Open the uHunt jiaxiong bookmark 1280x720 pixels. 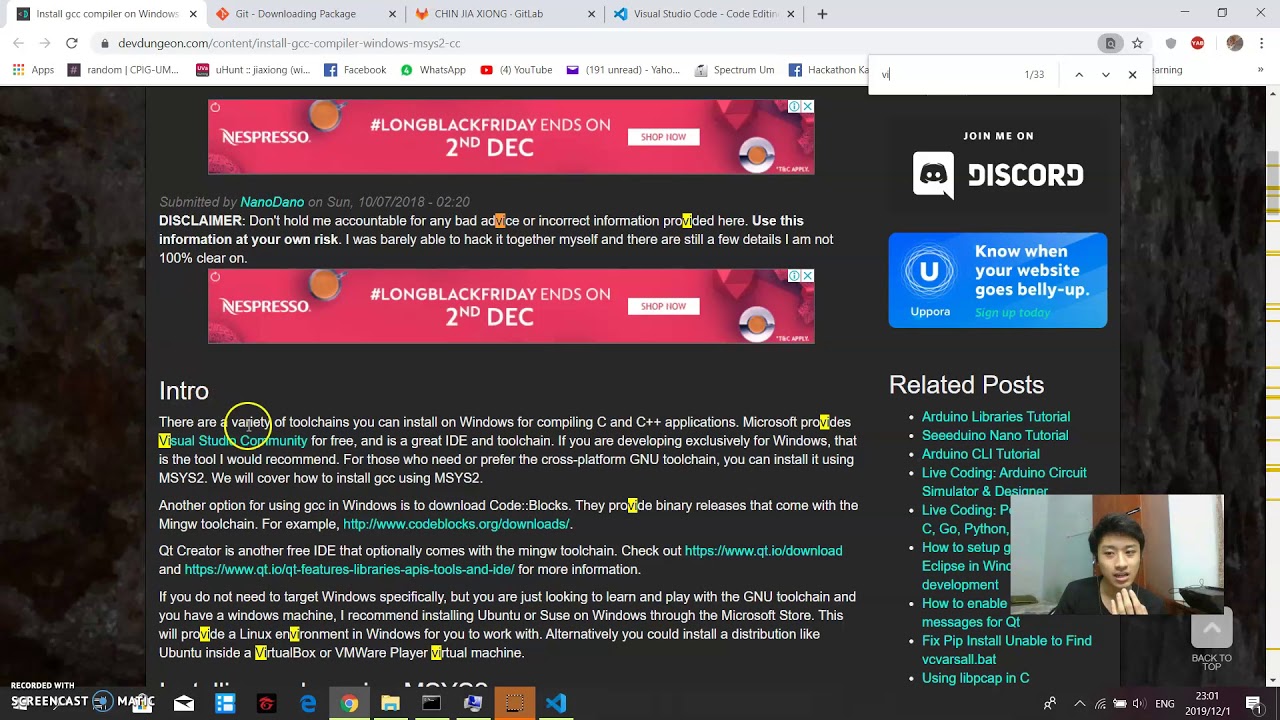click(x=253, y=70)
